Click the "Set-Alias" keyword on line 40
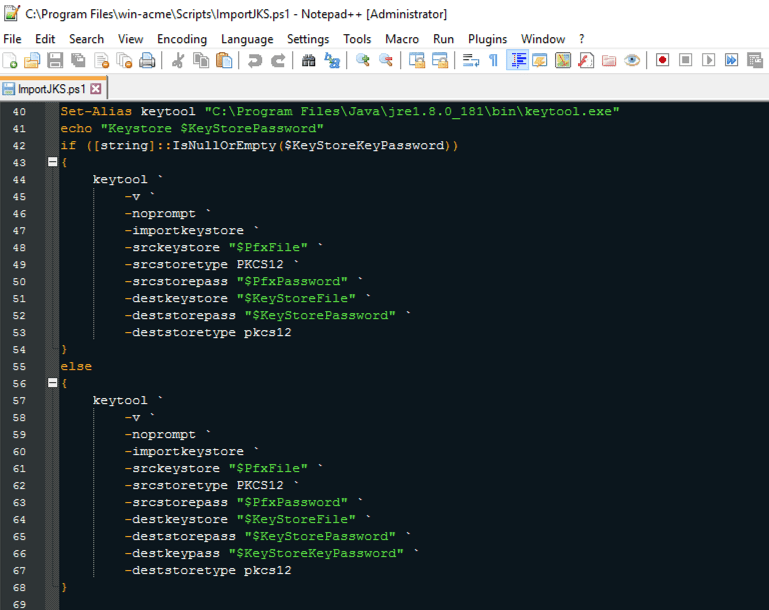The height and width of the screenshot is (610, 769). click(96, 111)
